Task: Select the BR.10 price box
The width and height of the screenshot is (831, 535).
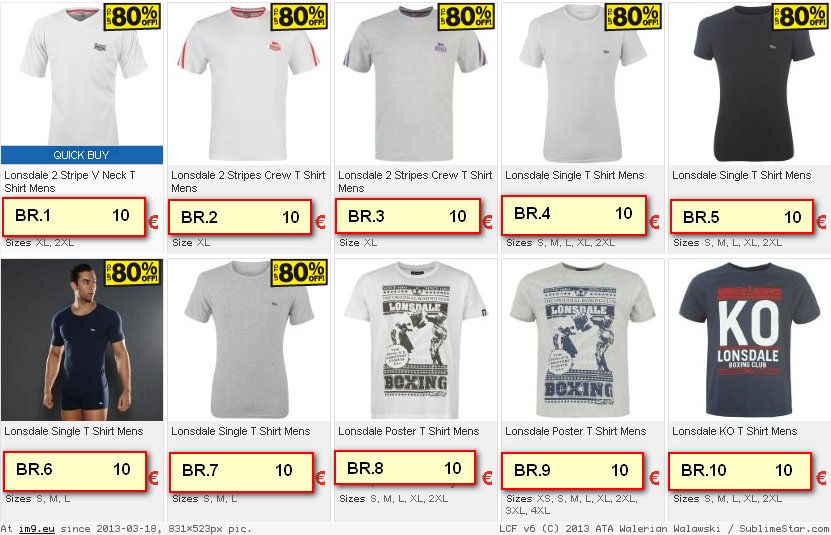Action: click(x=740, y=471)
